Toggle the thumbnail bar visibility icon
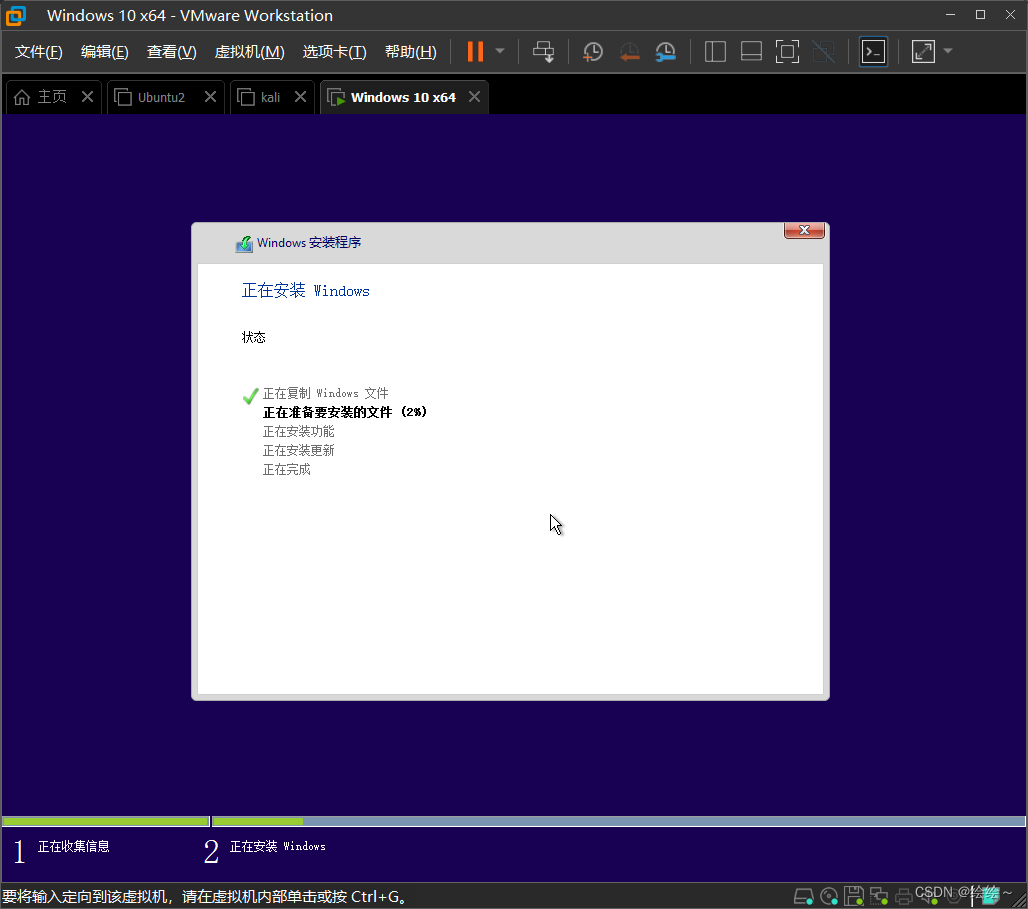 (752, 51)
